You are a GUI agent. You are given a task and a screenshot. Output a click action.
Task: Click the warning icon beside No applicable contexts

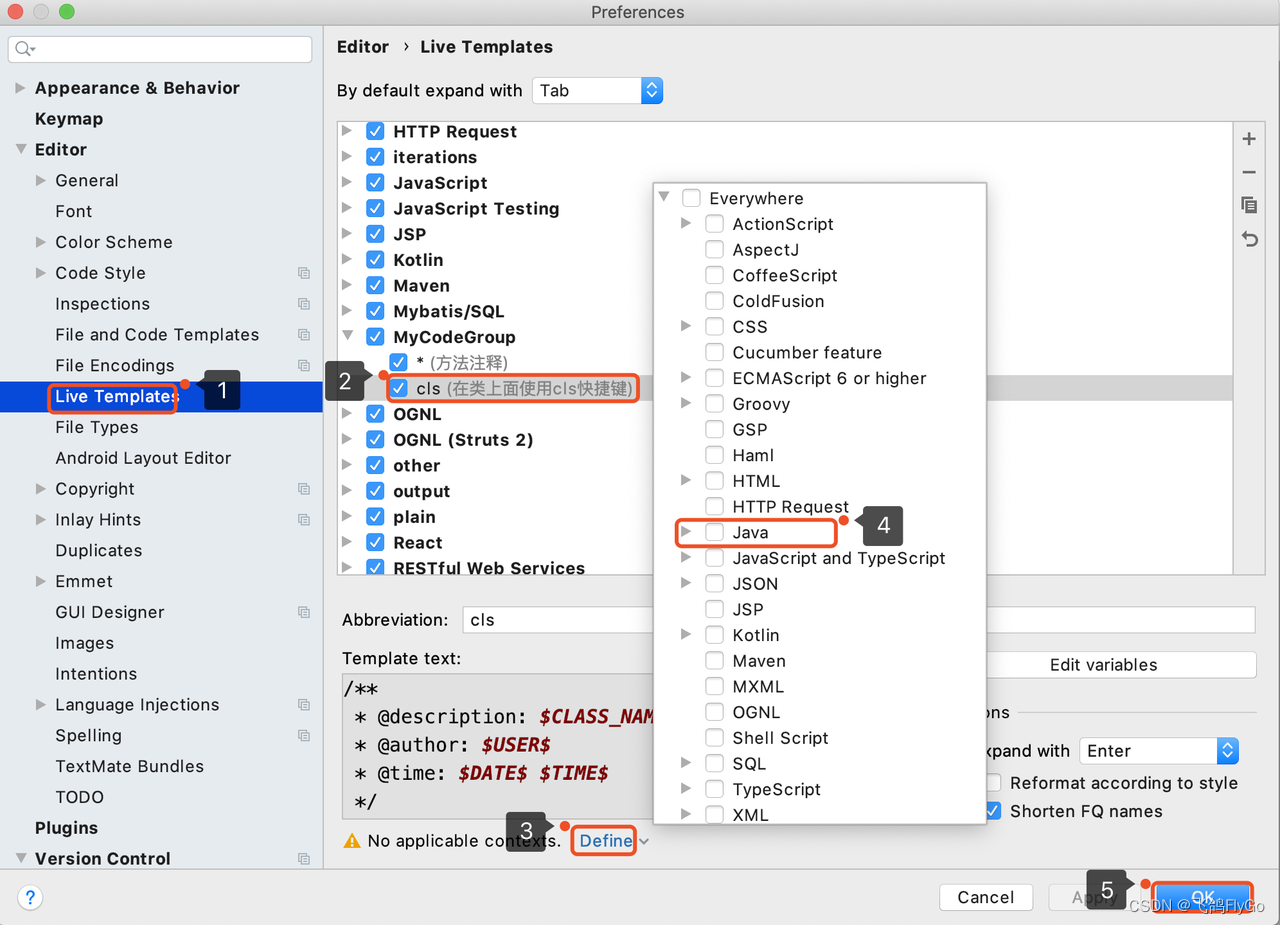point(351,841)
